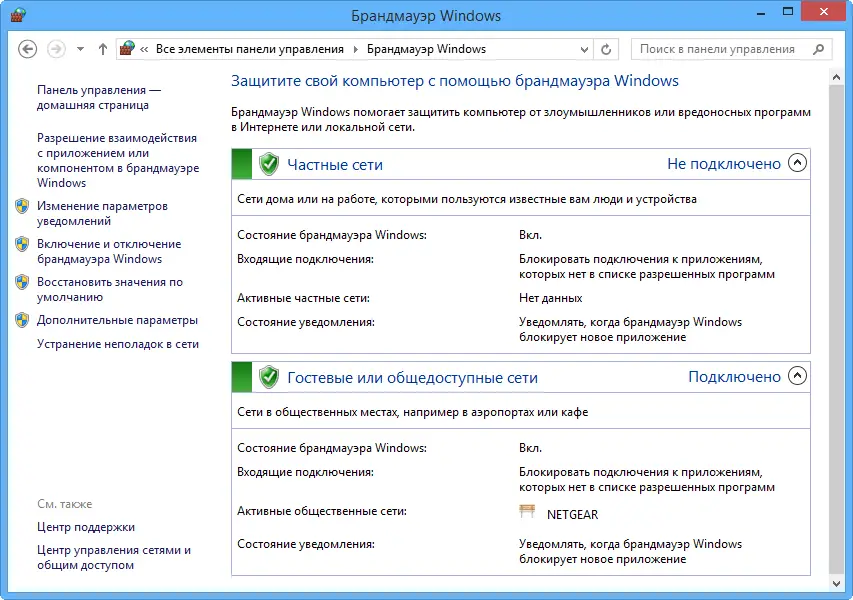The height and width of the screenshot is (600, 853).
Task: Open the recent locations dropdown arrow
Action: tap(80, 49)
